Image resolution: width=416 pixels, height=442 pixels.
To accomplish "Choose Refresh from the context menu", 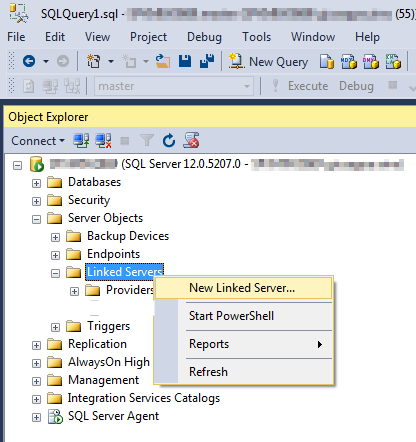I will tap(244, 372).
